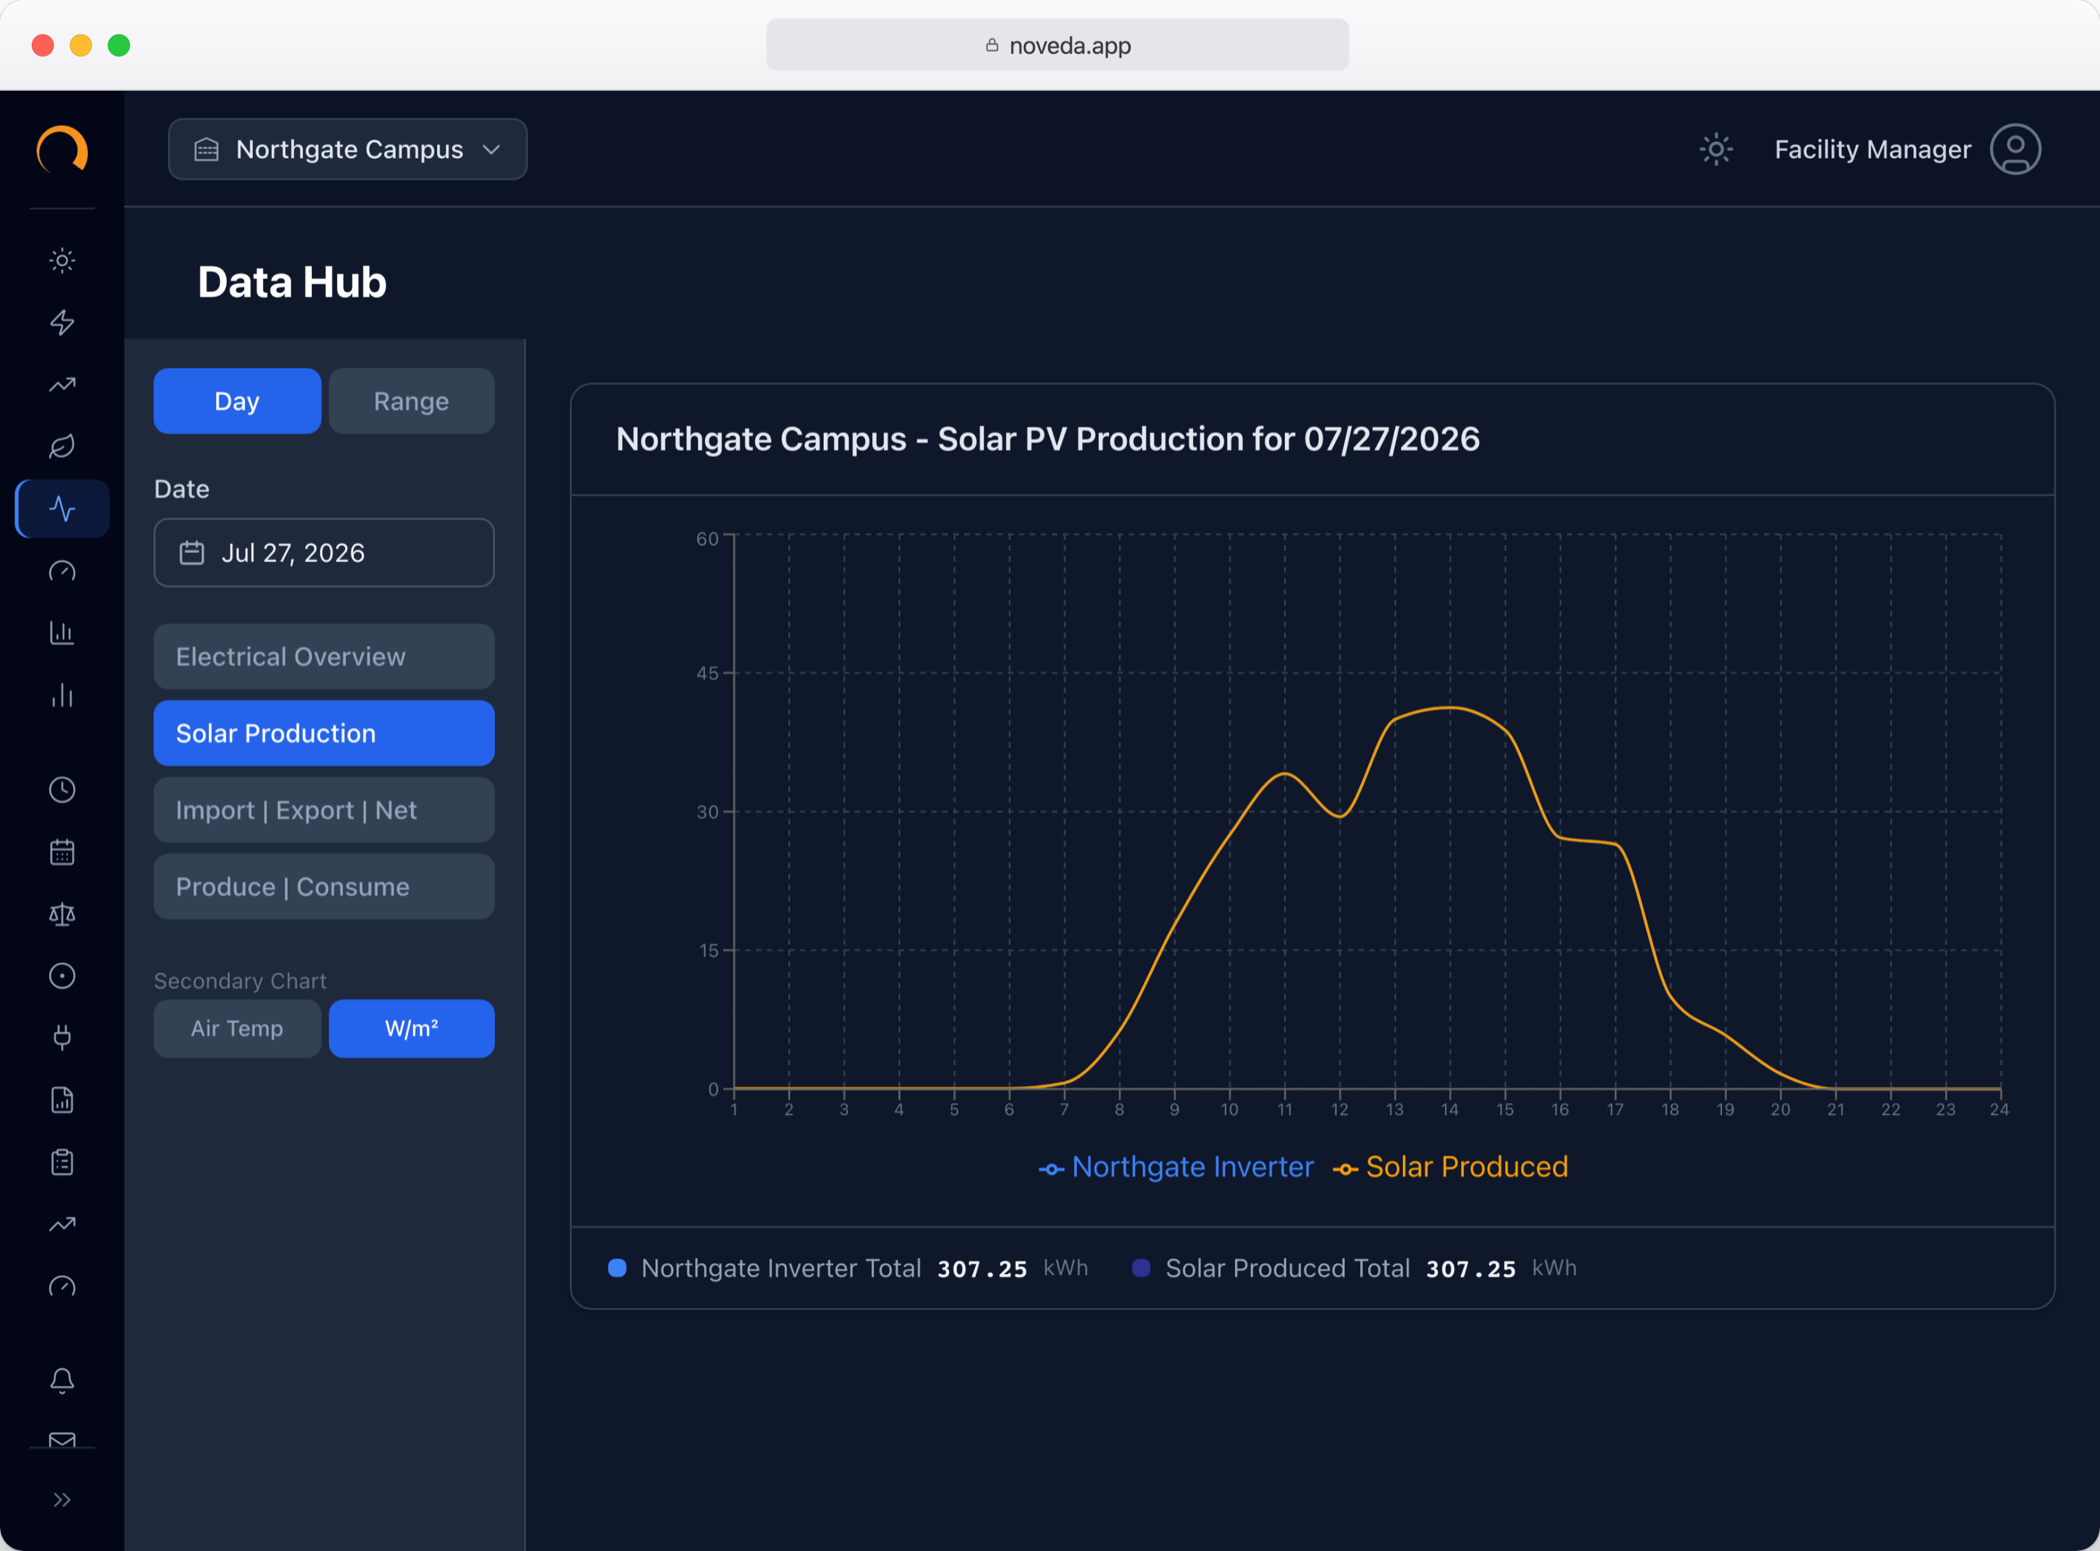The height and width of the screenshot is (1551, 2100).
Task: Toggle light theme with sun icon
Action: 1716,150
